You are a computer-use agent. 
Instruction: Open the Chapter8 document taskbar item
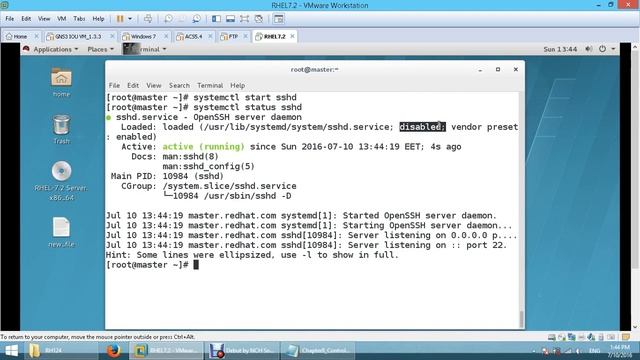pyautogui.click(x=318, y=351)
